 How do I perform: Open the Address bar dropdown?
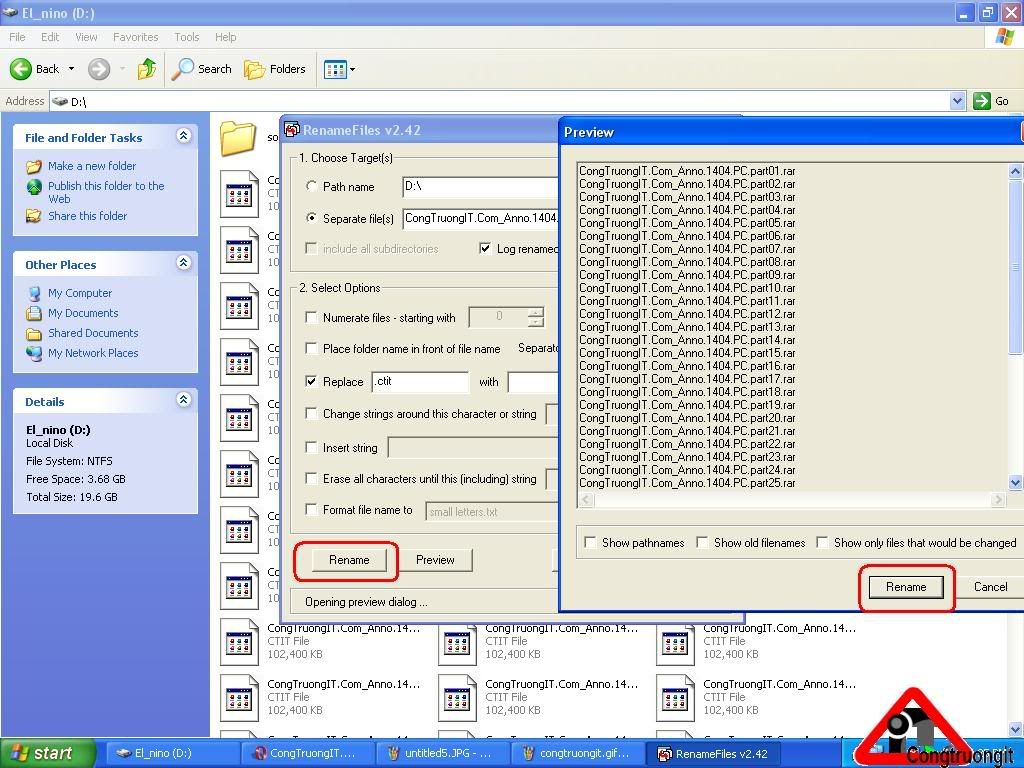(x=957, y=101)
